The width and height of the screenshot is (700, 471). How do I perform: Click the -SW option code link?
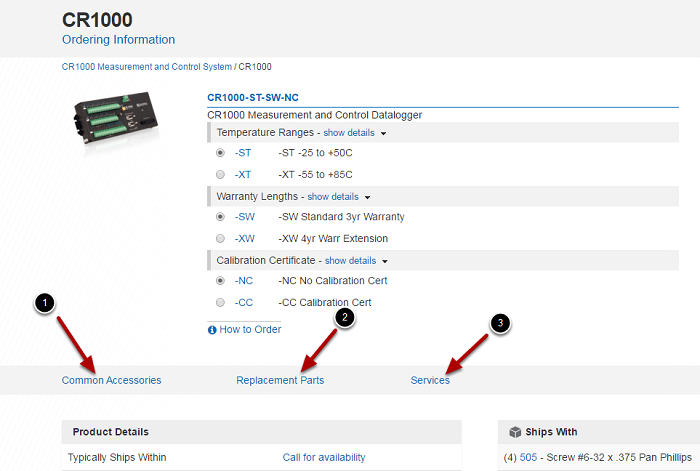245,217
